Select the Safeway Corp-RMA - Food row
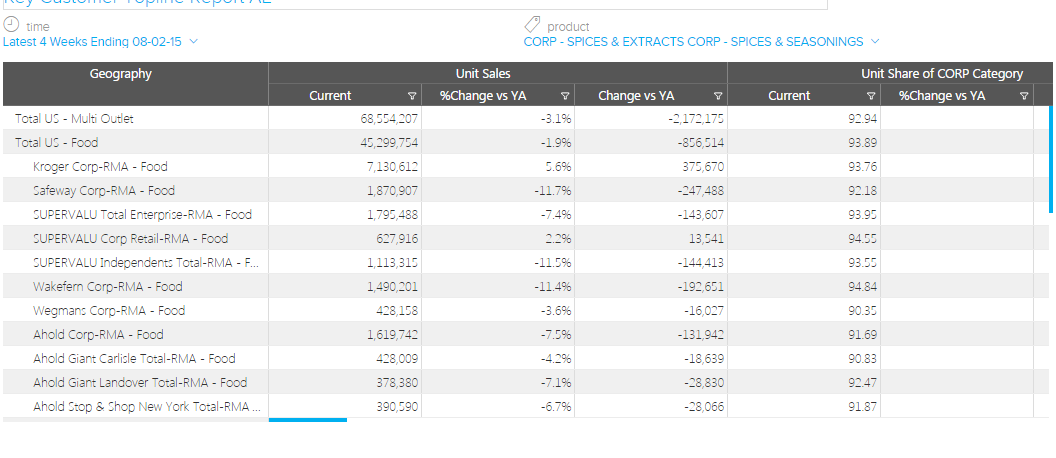 [104, 191]
